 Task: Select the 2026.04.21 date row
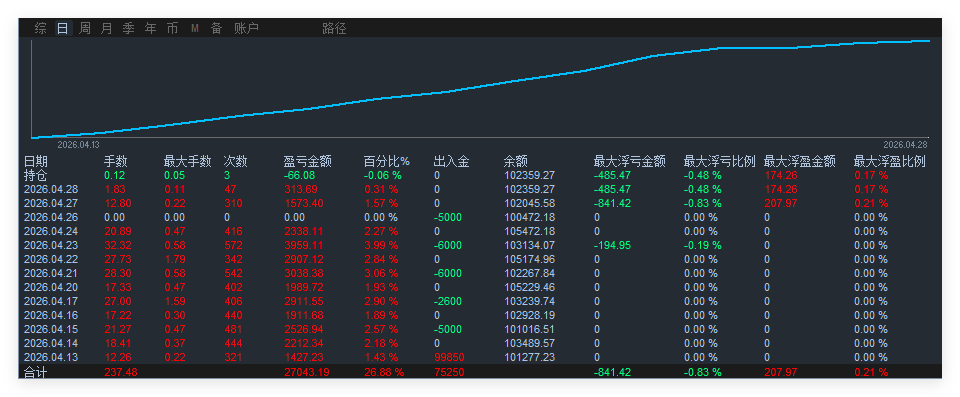(51, 273)
